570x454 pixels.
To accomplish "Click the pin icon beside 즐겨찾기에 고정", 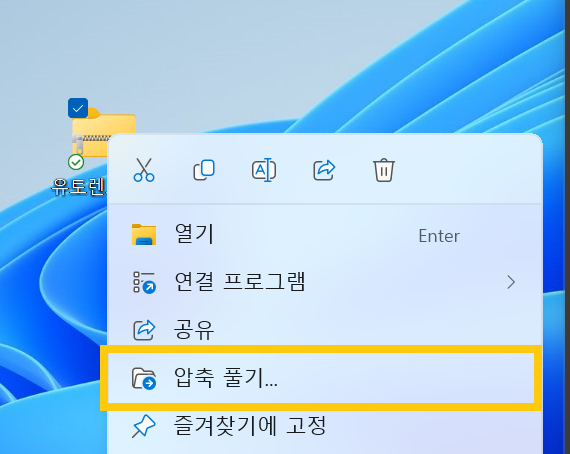I will [x=144, y=426].
